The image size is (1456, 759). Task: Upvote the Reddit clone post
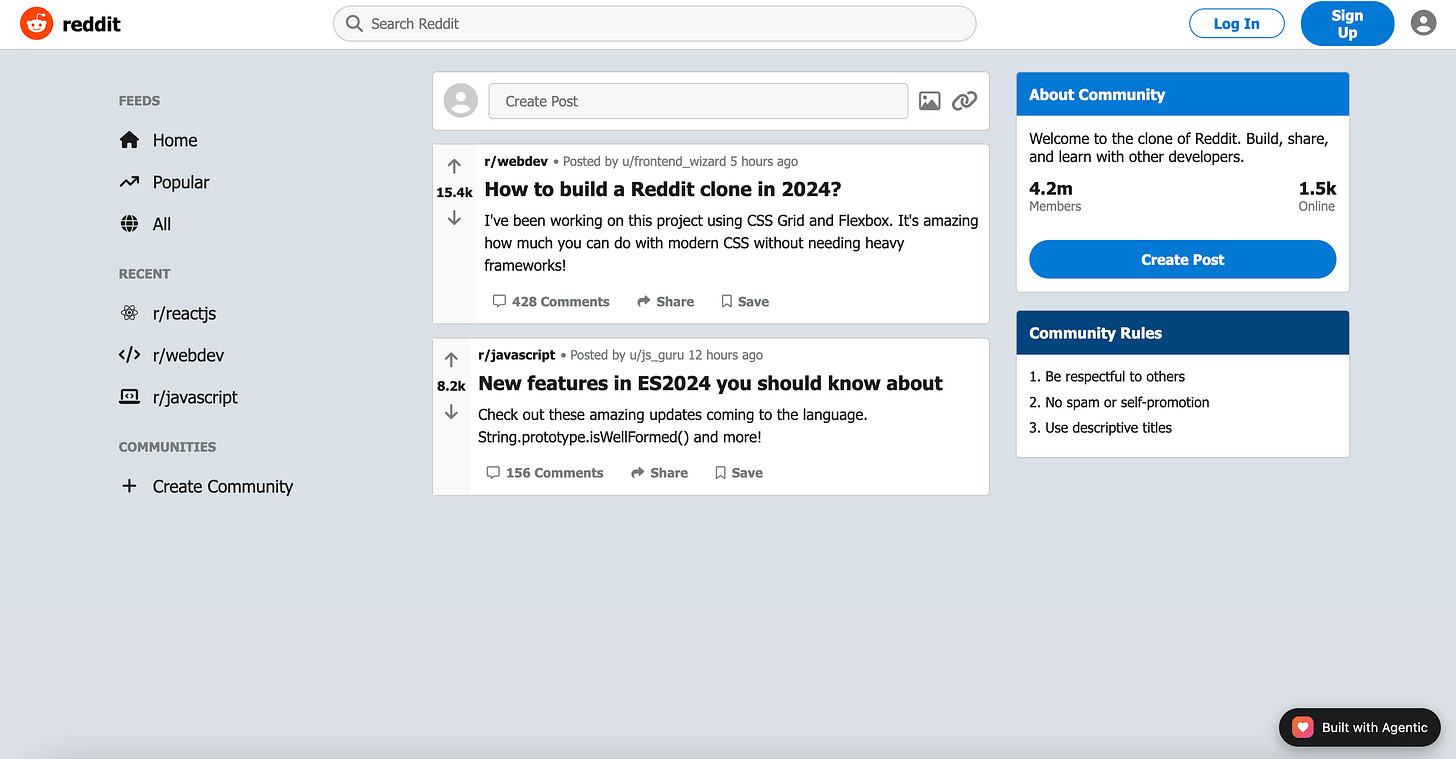pos(454,167)
